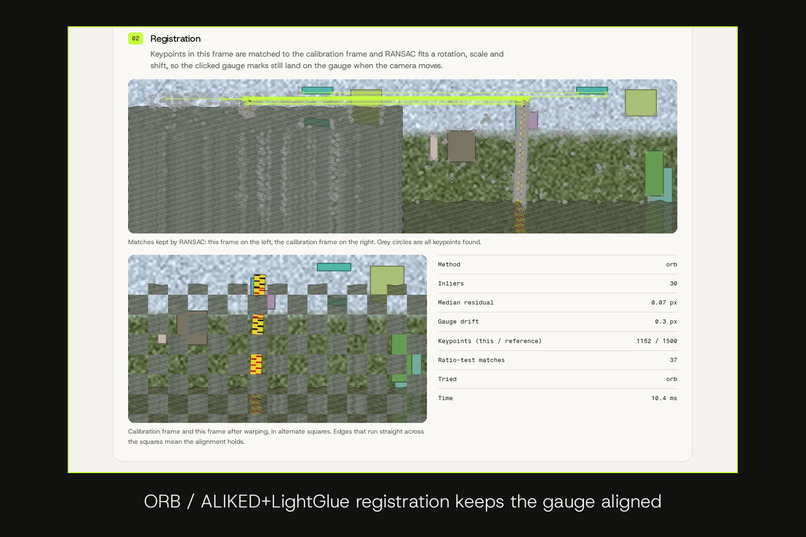806x537 pixels.
Task: Select the Time value 10.4 ms
Action: tap(664, 398)
